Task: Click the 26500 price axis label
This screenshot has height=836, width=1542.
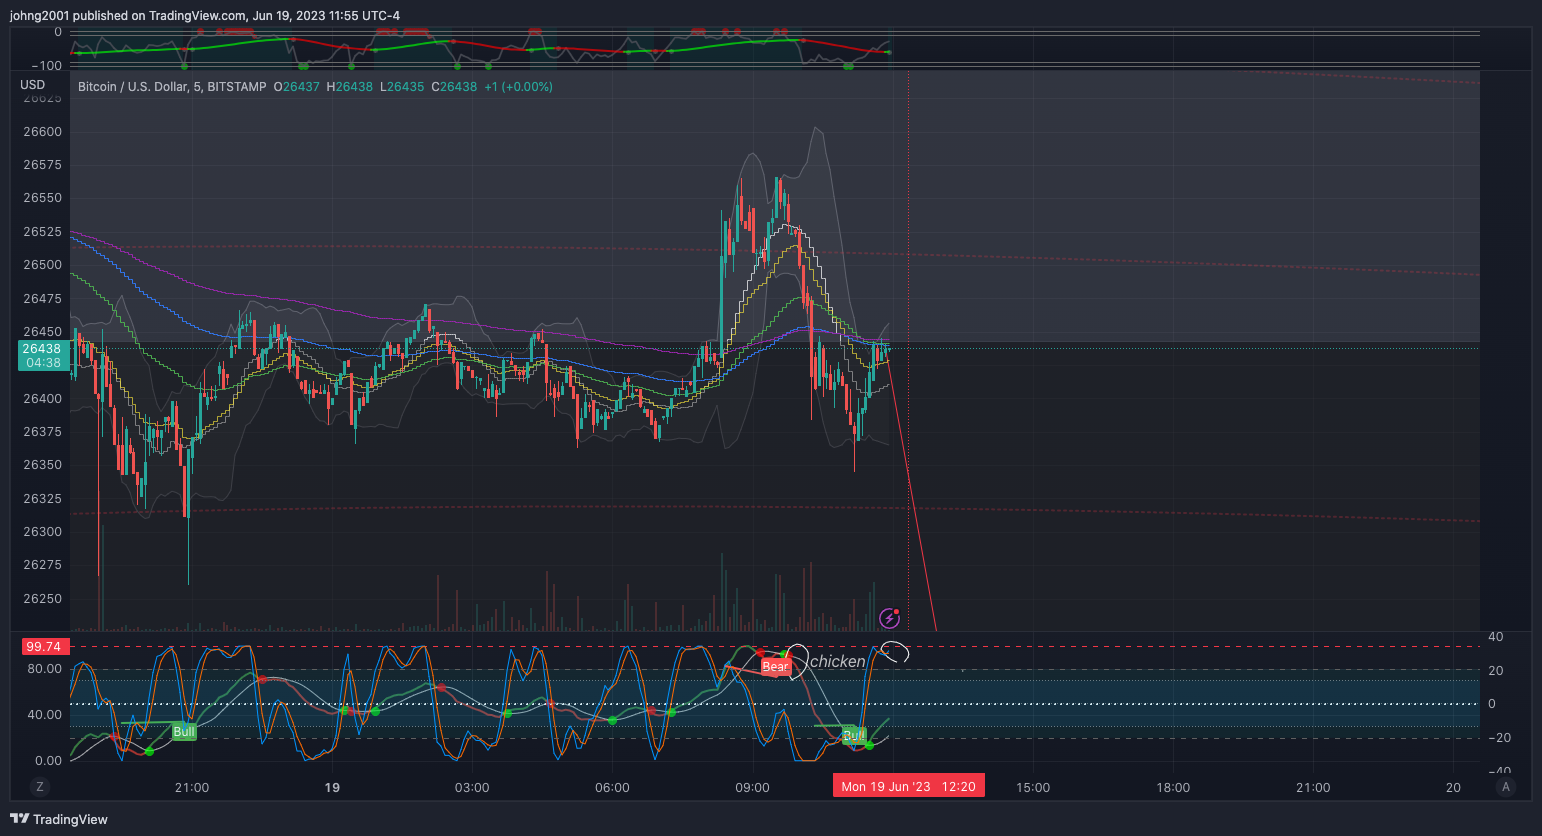Action: click(43, 265)
